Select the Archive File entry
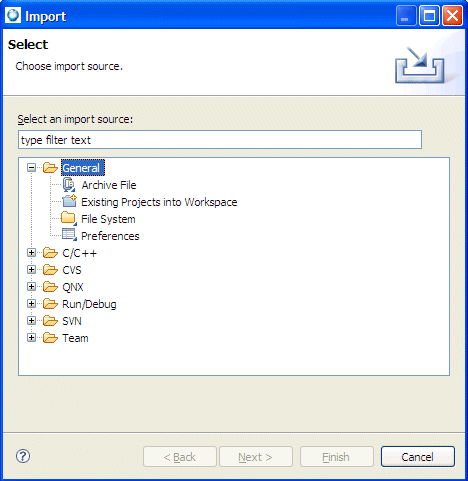This screenshot has height=481, width=468. coord(109,185)
